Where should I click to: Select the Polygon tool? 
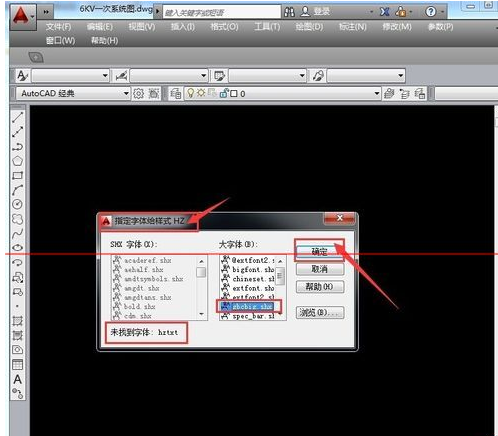pyautogui.click(x=17, y=161)
